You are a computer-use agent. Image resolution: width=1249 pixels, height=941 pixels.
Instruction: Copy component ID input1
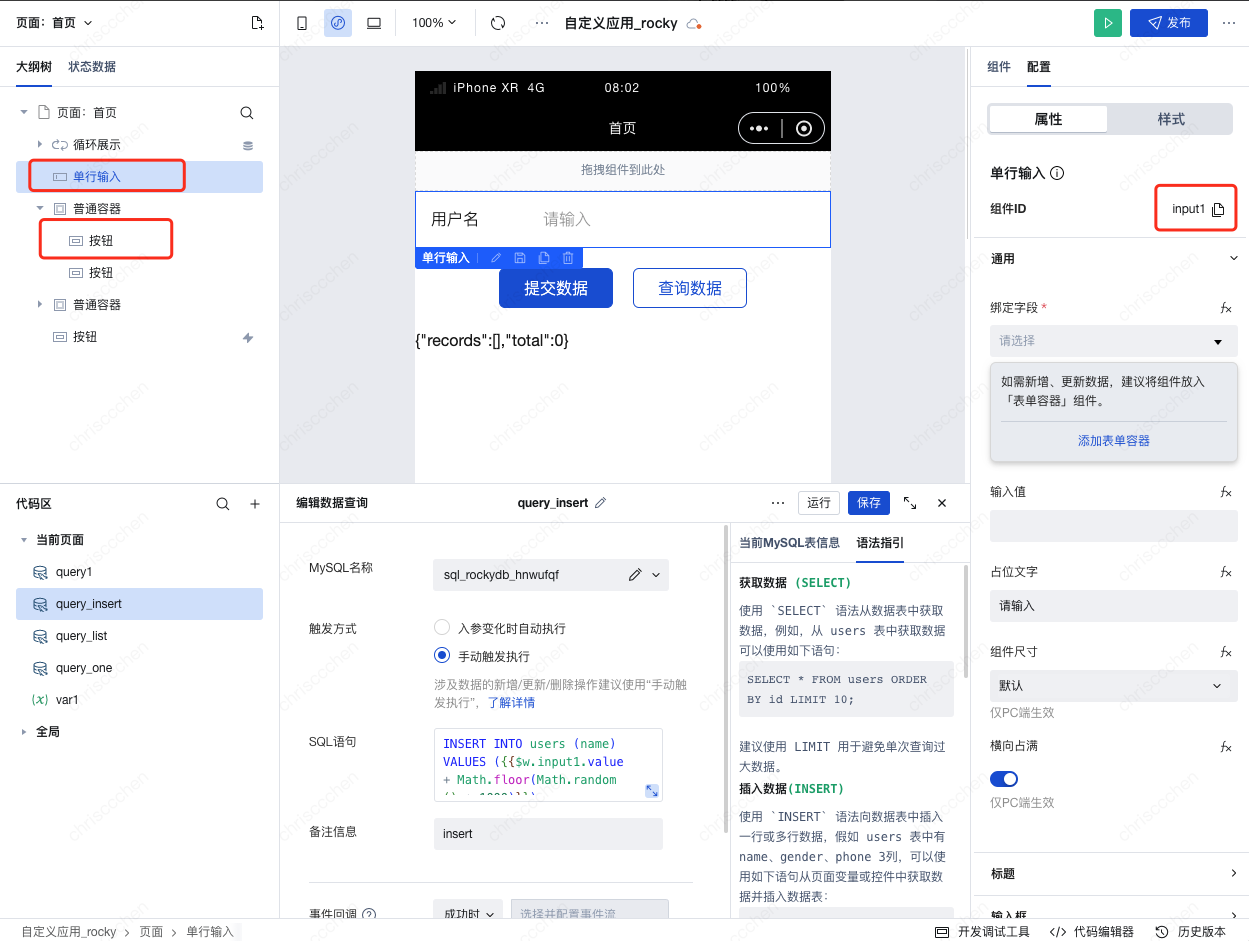pos(1218,209)
